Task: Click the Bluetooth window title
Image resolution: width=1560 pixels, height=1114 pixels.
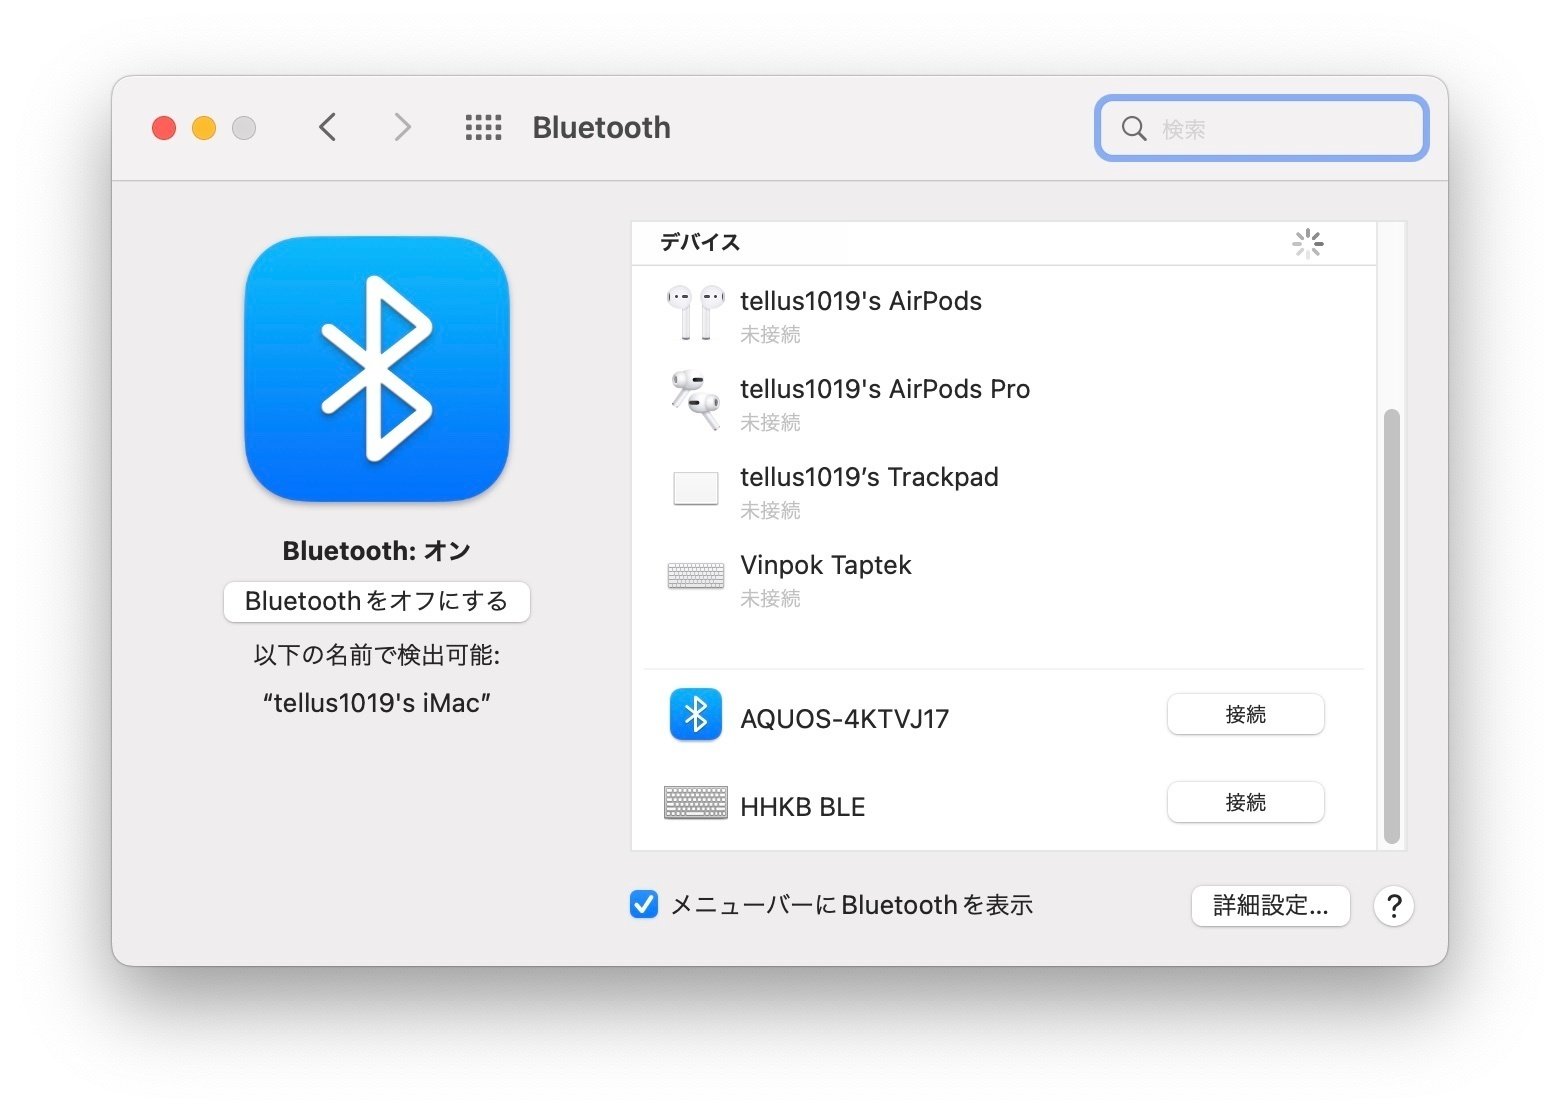Action: (x=601, y=127)
